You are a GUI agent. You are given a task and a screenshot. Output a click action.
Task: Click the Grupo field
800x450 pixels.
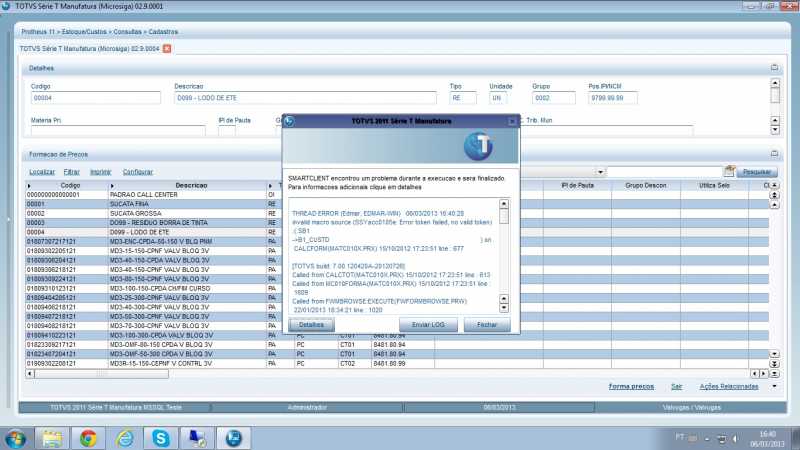[x=554, y=98]
